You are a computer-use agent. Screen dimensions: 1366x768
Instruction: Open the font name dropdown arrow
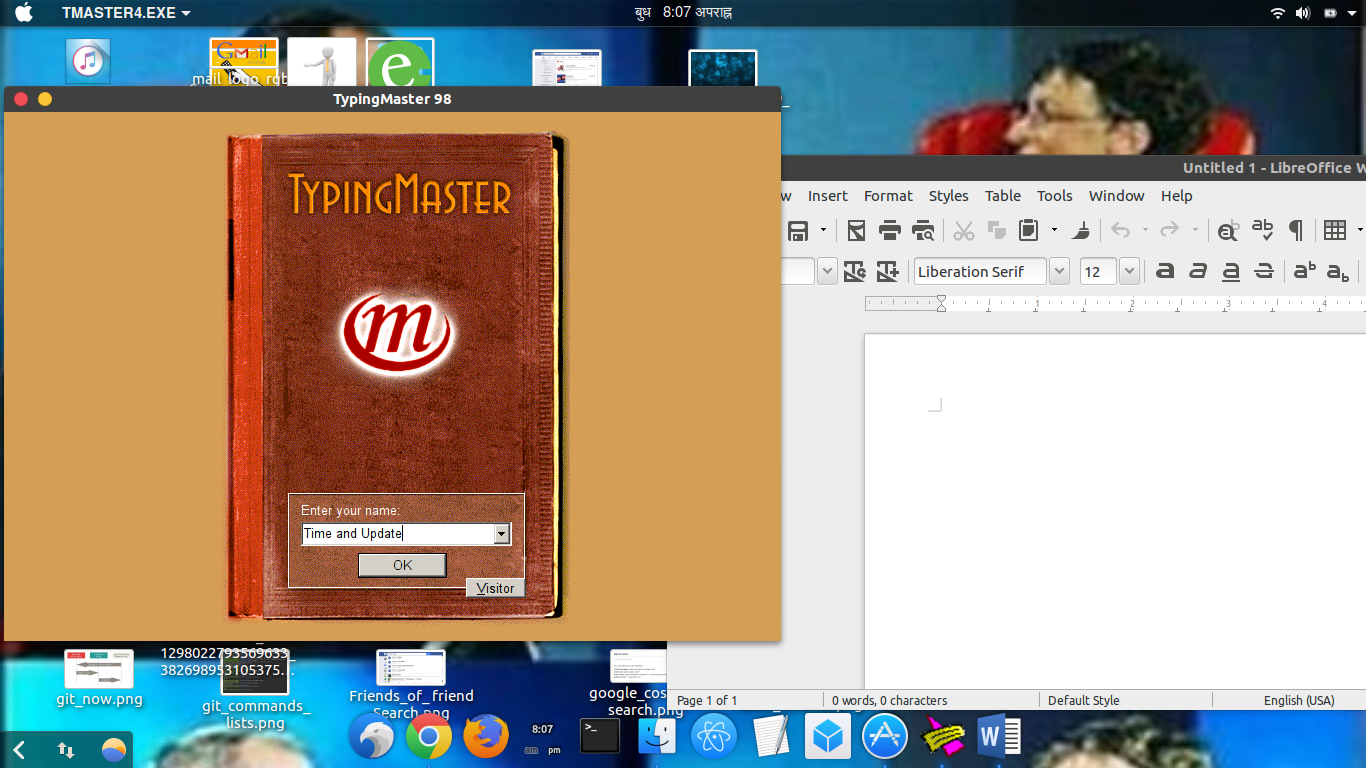pyautogui.click(x=1059, y=271)
